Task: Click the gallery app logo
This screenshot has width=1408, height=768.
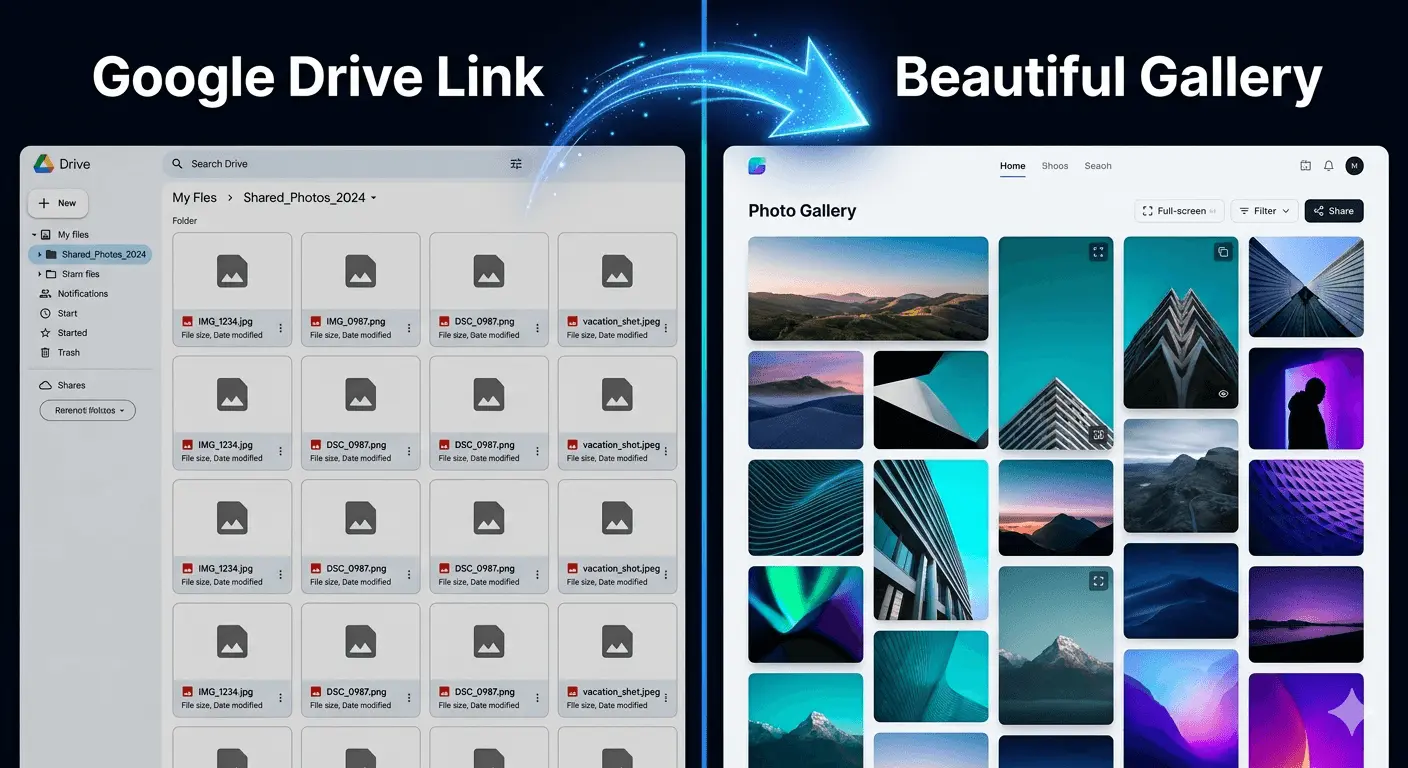Action: point(757,166)
